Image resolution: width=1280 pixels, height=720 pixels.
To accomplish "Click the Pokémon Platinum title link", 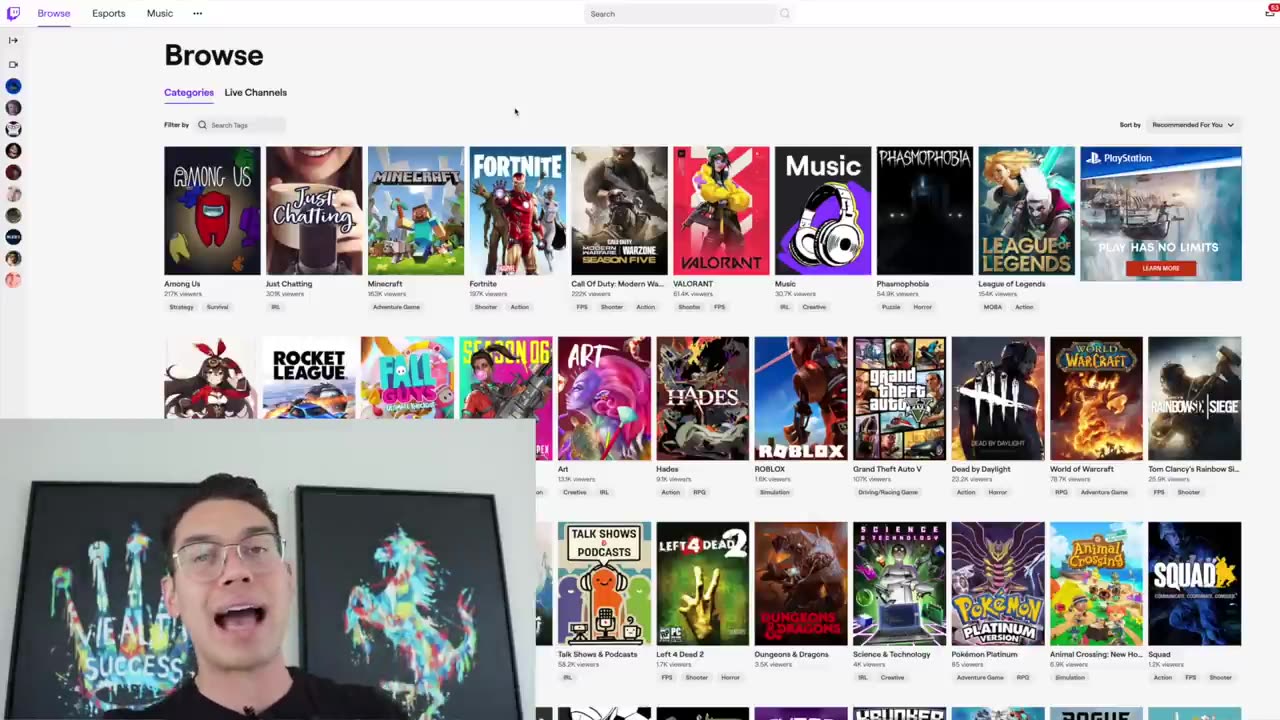I will 985,655.
